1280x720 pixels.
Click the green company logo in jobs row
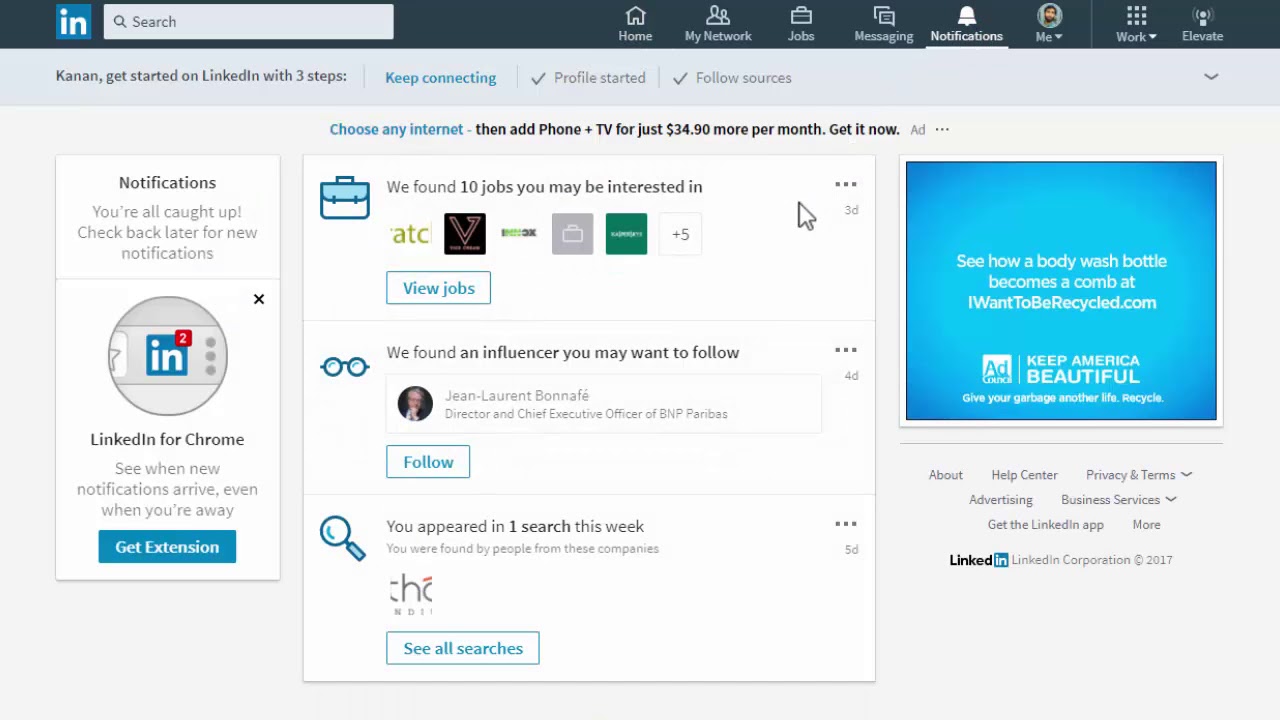[x=626, y=234]
